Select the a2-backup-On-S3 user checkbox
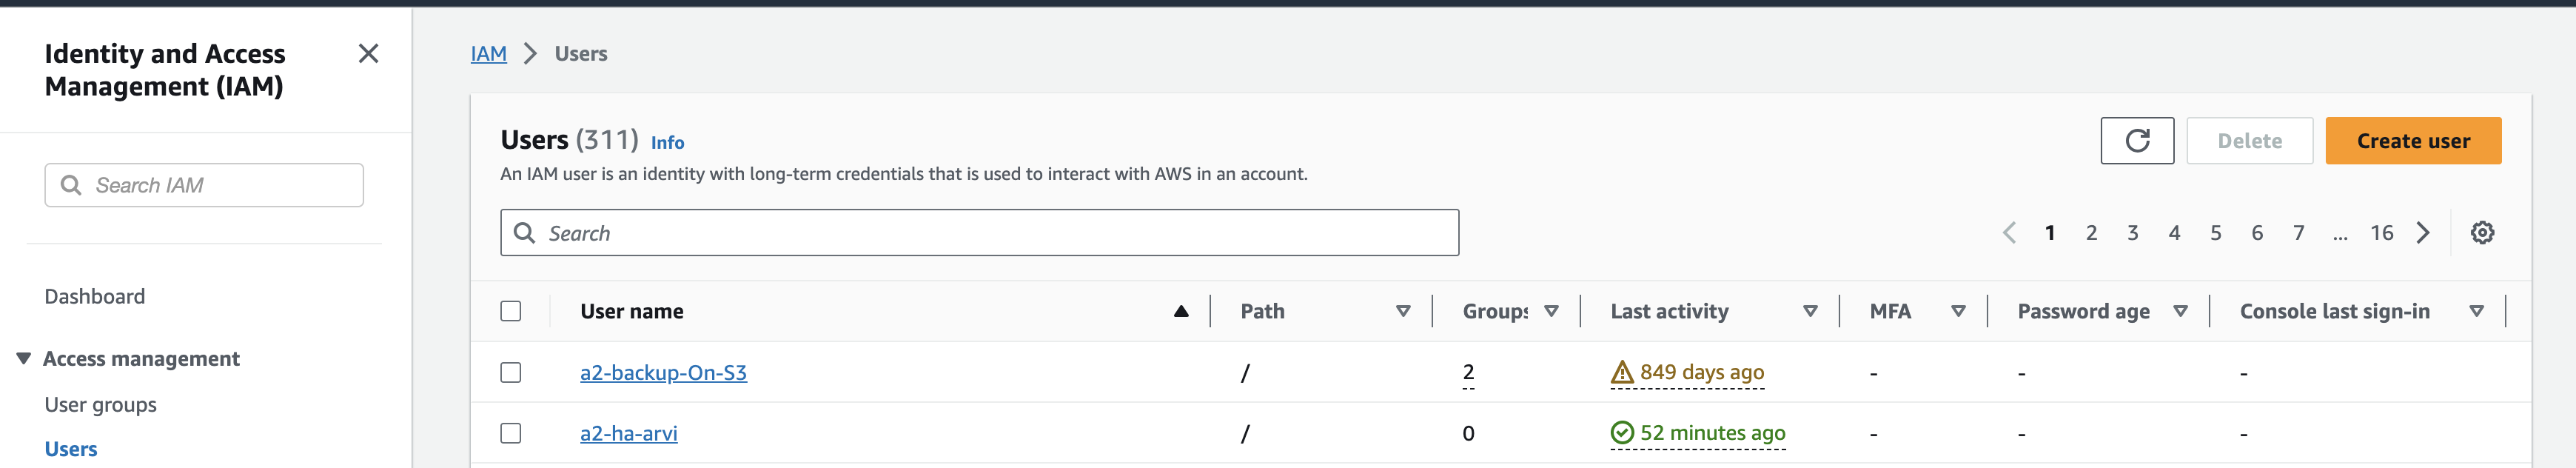 click(x=511, y=373)
